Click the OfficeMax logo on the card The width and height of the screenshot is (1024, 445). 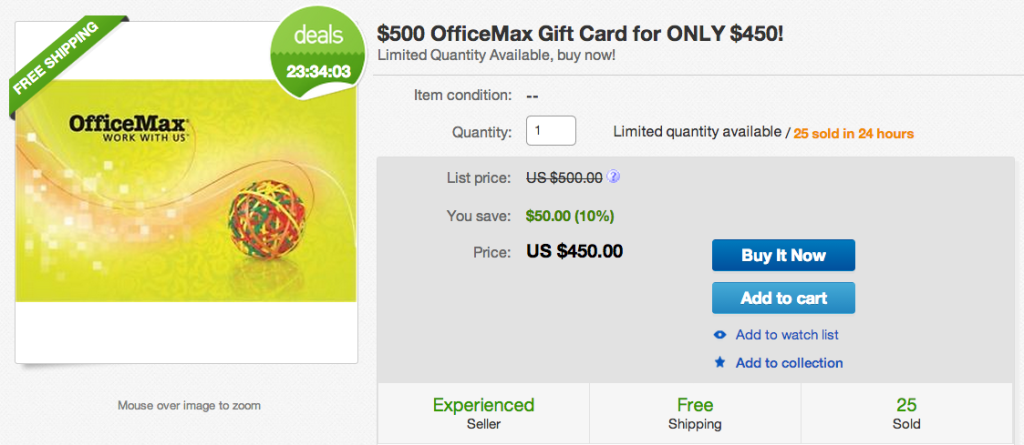[128, 129]
